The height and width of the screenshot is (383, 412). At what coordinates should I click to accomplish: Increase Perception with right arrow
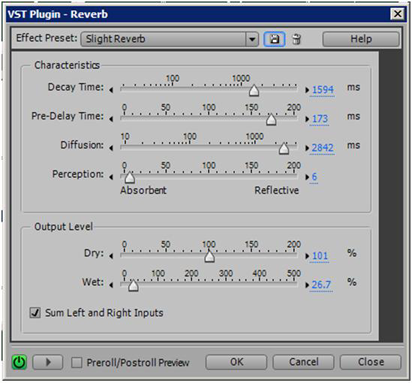click(x=307, y=177)
